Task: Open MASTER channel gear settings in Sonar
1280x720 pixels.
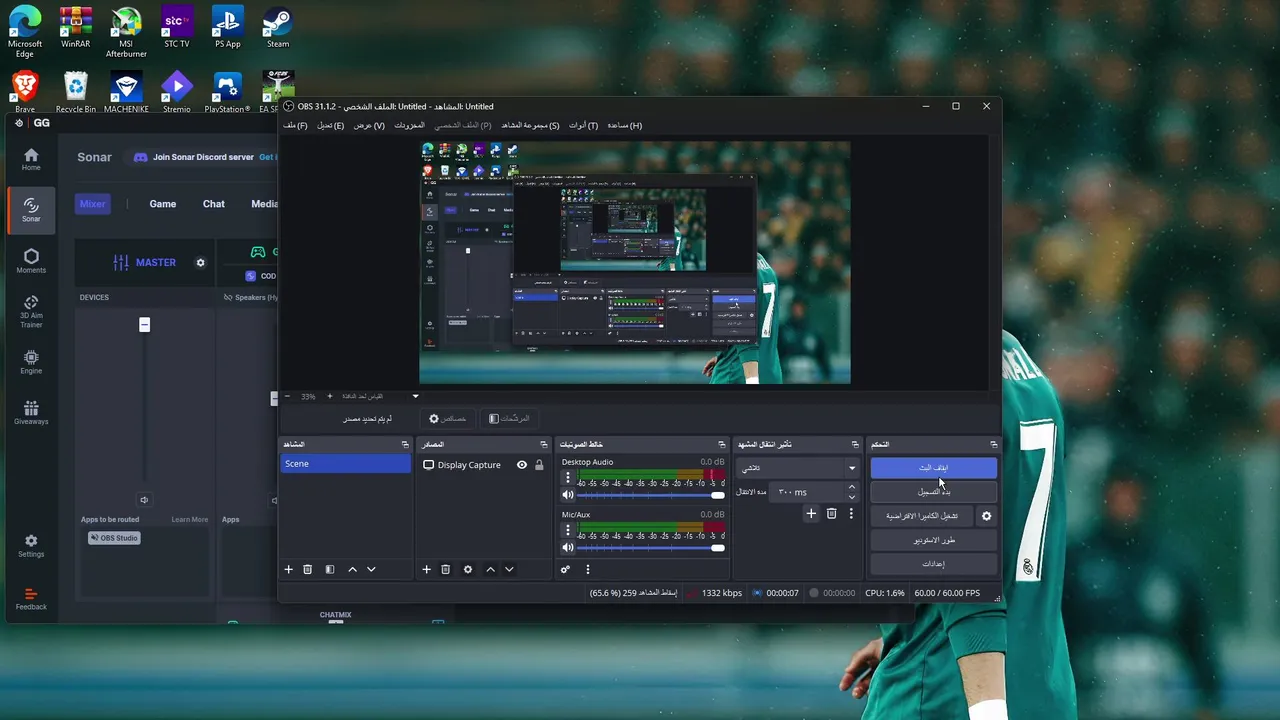Action: pos(200,263)
